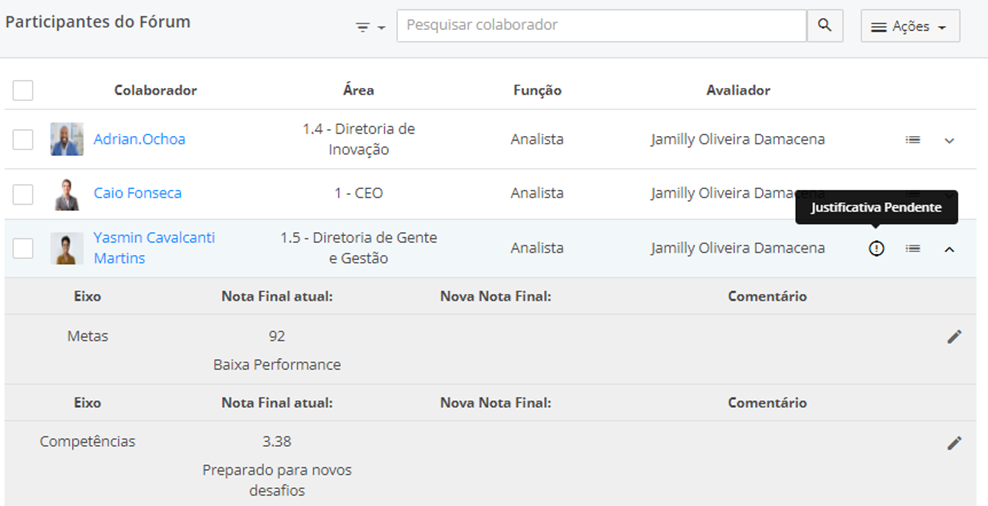Click the list icon in Yasmin Cavalcanti row
Image resolution: width=988 pixels, height=506 pixels.
click(x=912, y=248)
